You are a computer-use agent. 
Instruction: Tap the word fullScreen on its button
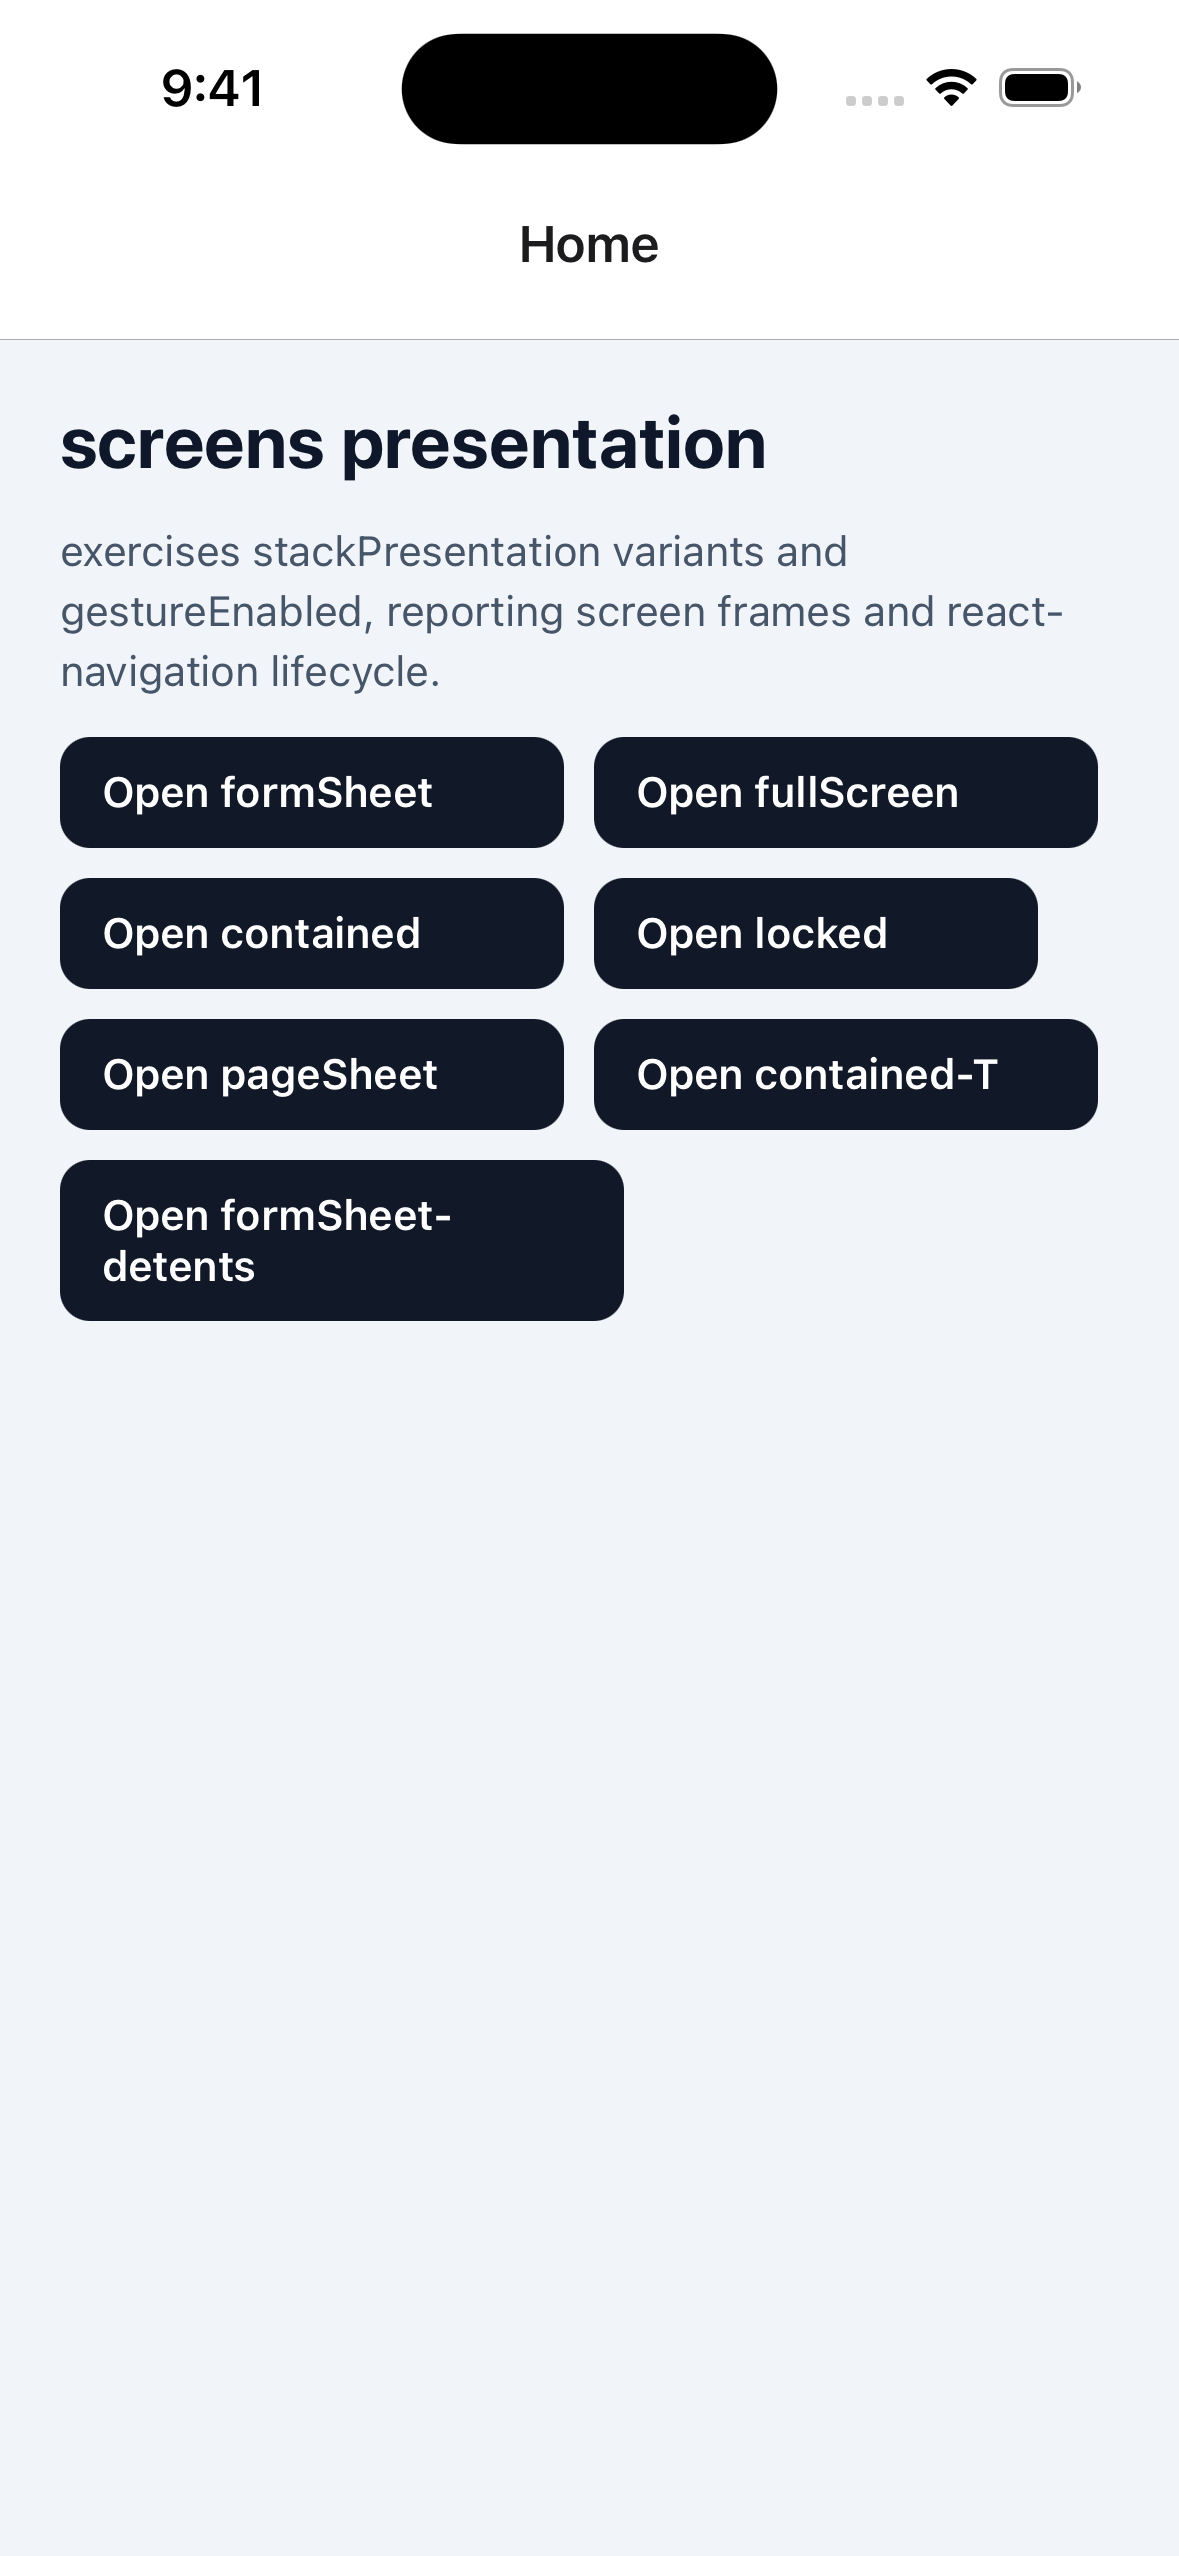[857, 793]
